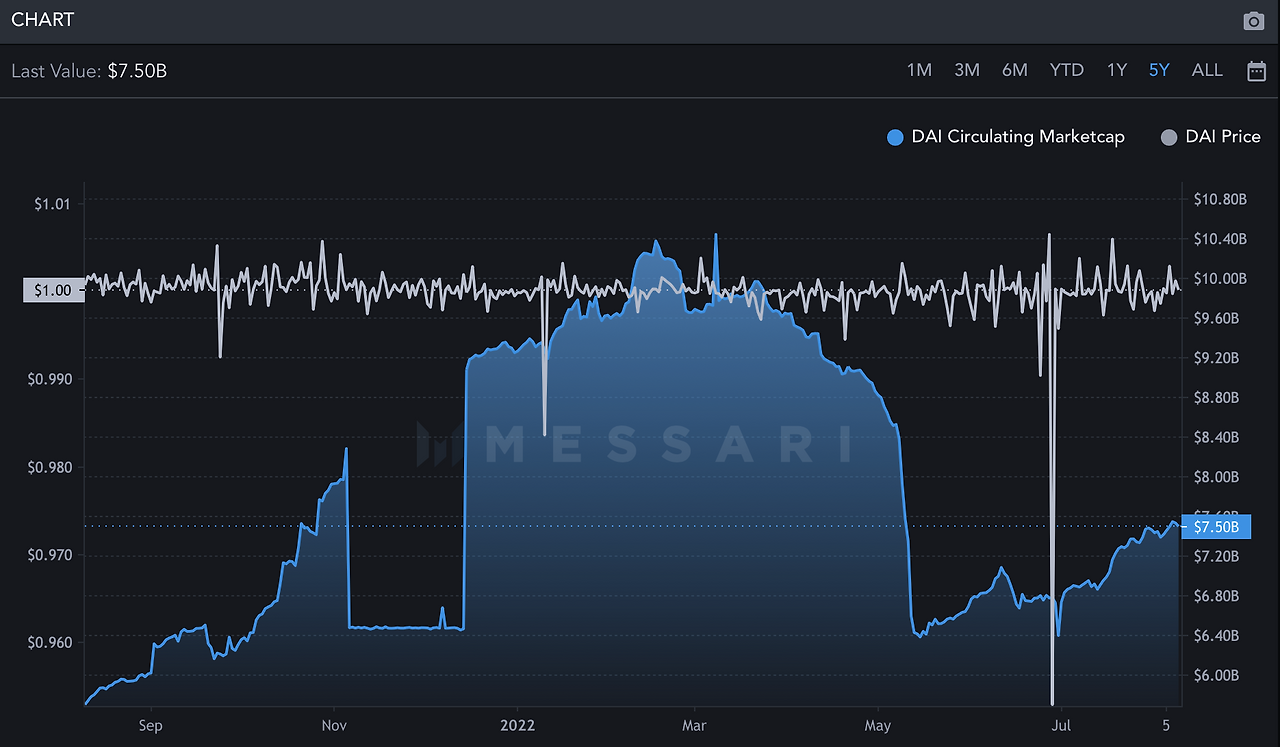Click the 2022 date axis label
This screenshot has width=1280, height=747.
point(518,725)
